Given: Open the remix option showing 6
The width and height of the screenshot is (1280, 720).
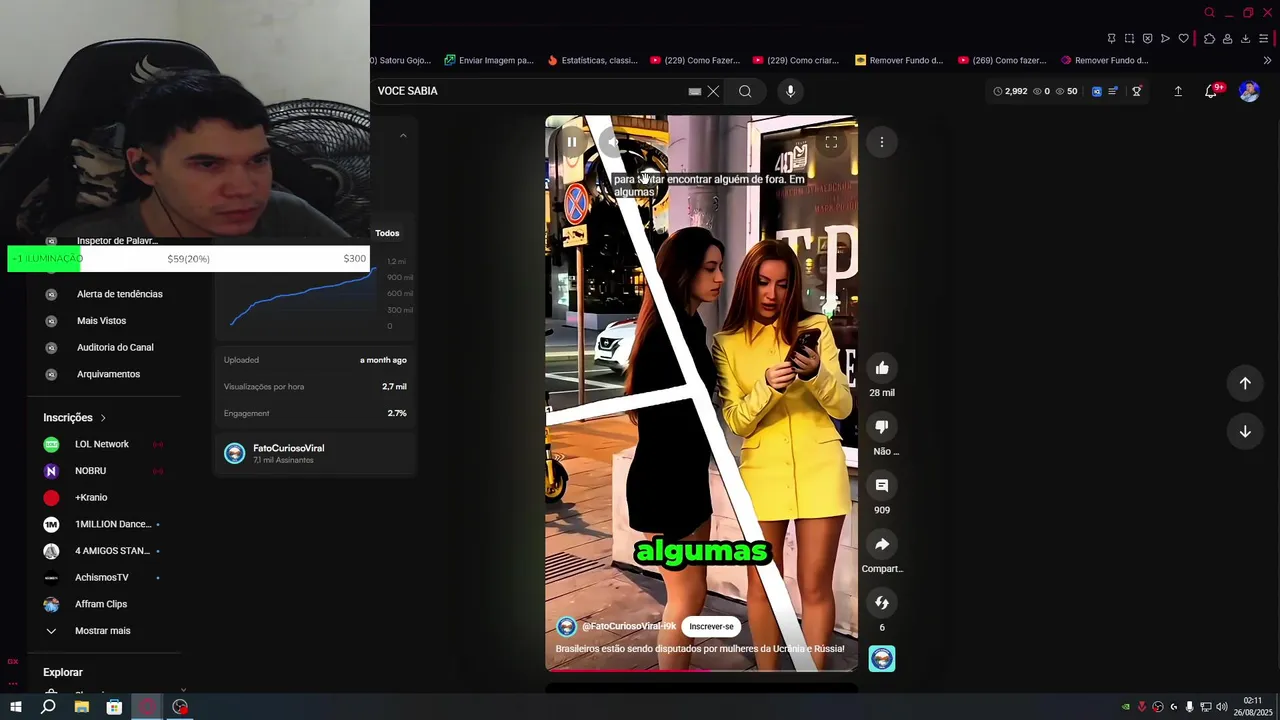Looking at the screenshot, I should pos(882,602).
